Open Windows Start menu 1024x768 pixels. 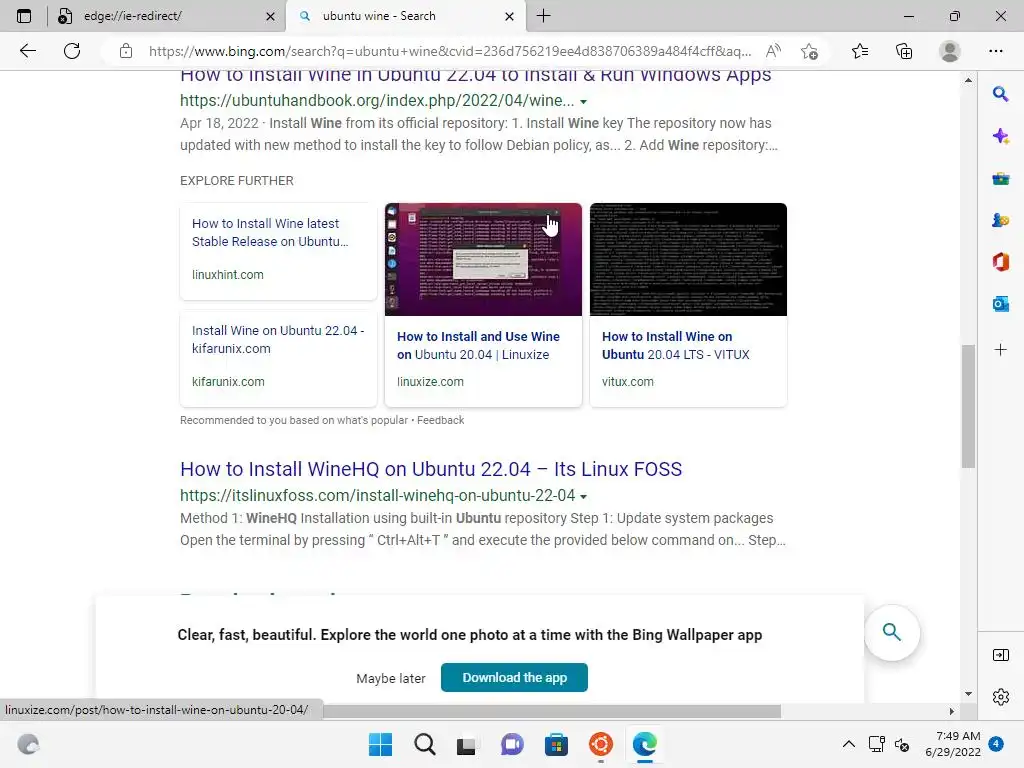tap(380, 744)
